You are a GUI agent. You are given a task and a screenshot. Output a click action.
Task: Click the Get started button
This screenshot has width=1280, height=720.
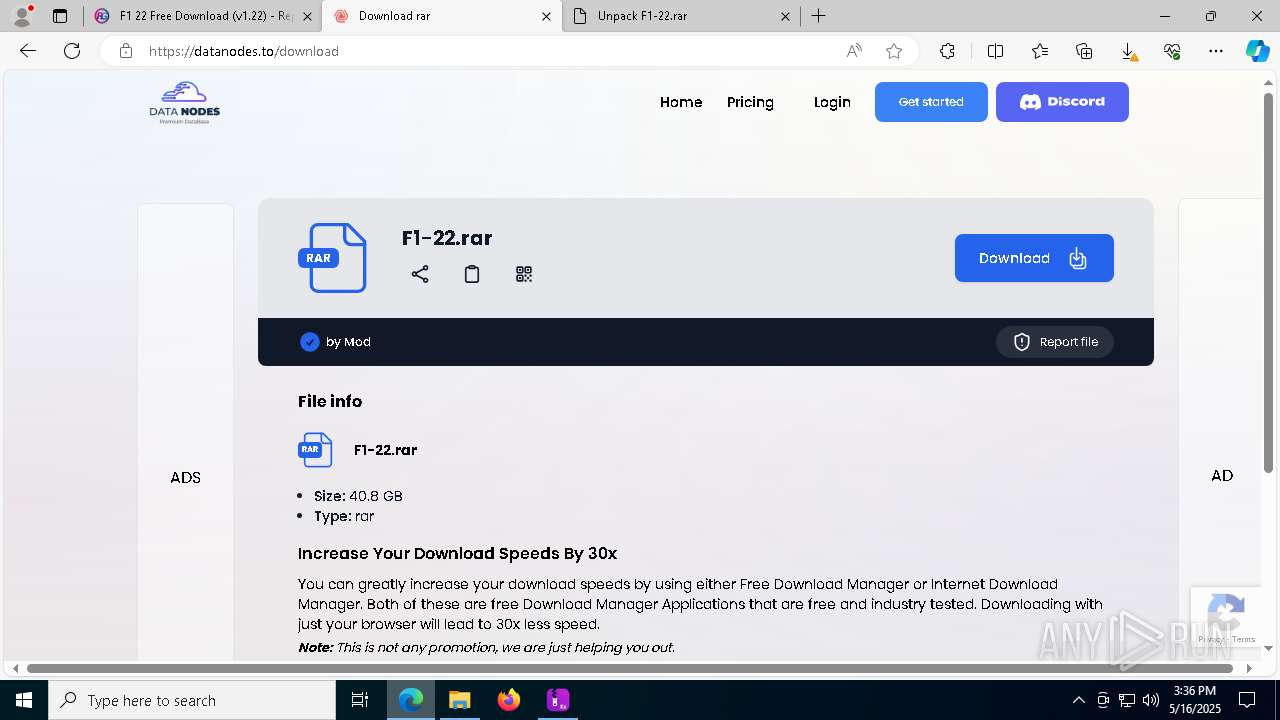931,102
